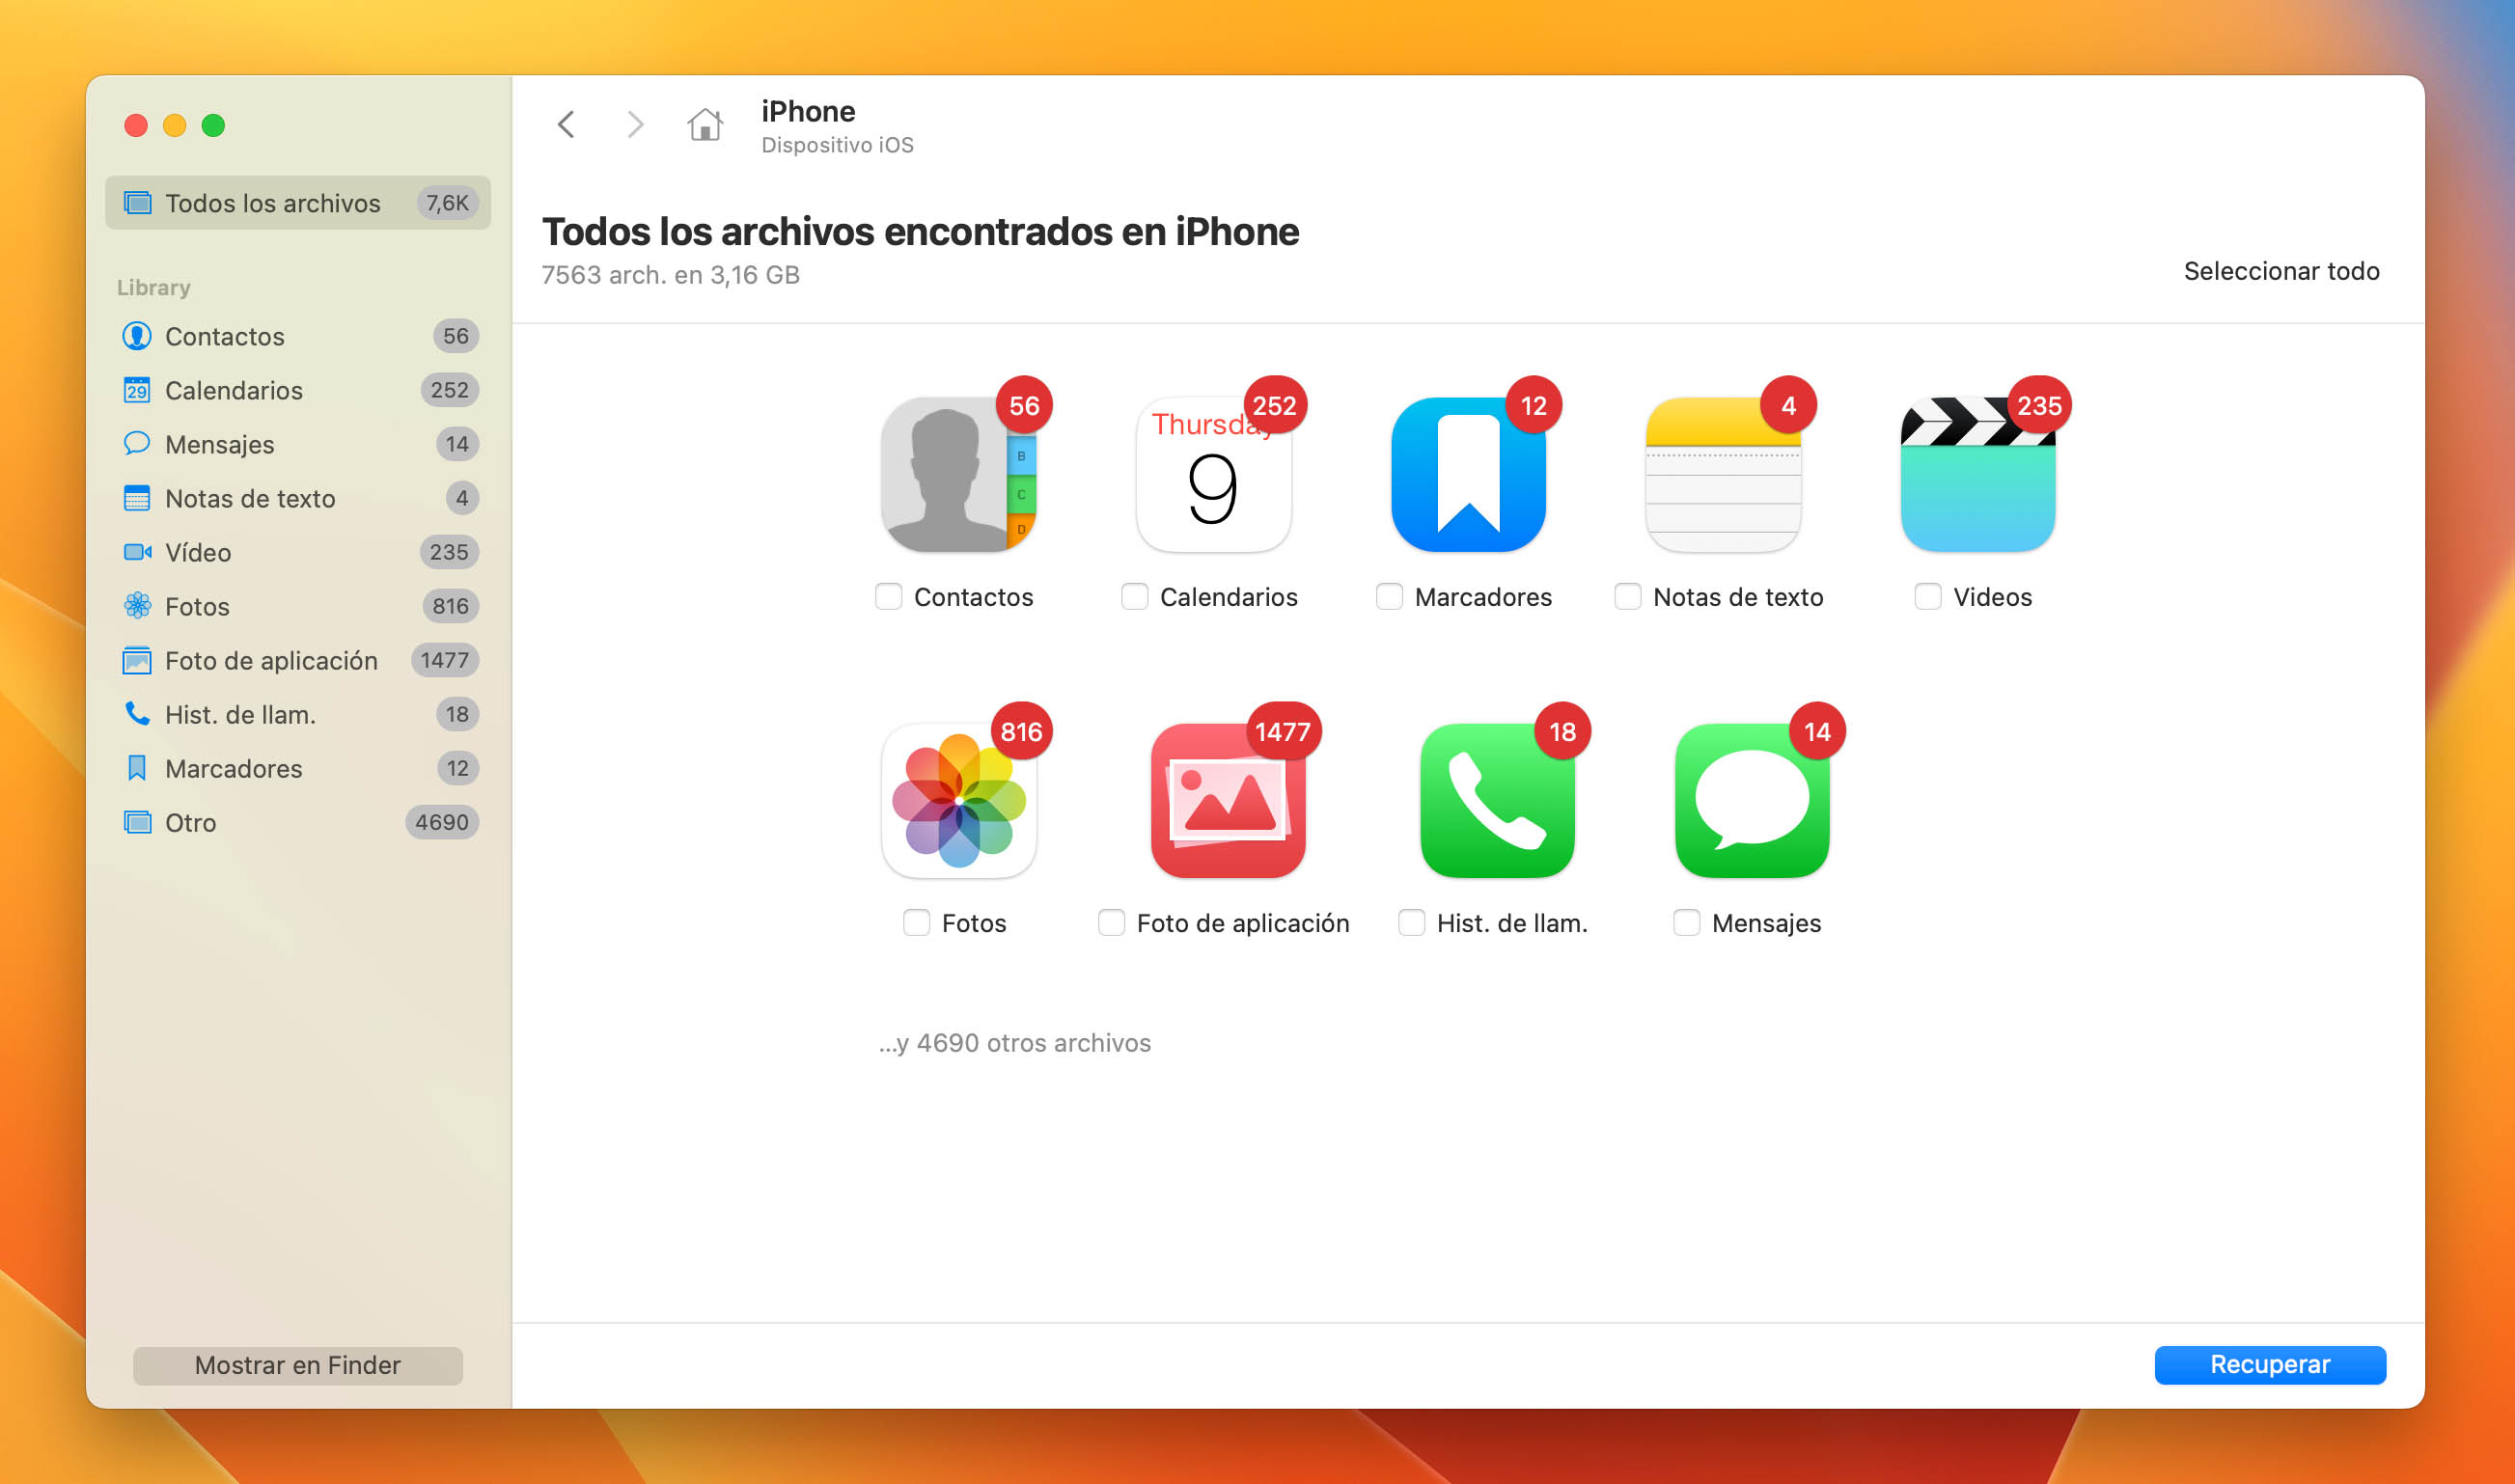The width and height of the screenshot is (2515, 1484).
Task: Select Todos los archivos in sidebar
Action: click(298, 203)
